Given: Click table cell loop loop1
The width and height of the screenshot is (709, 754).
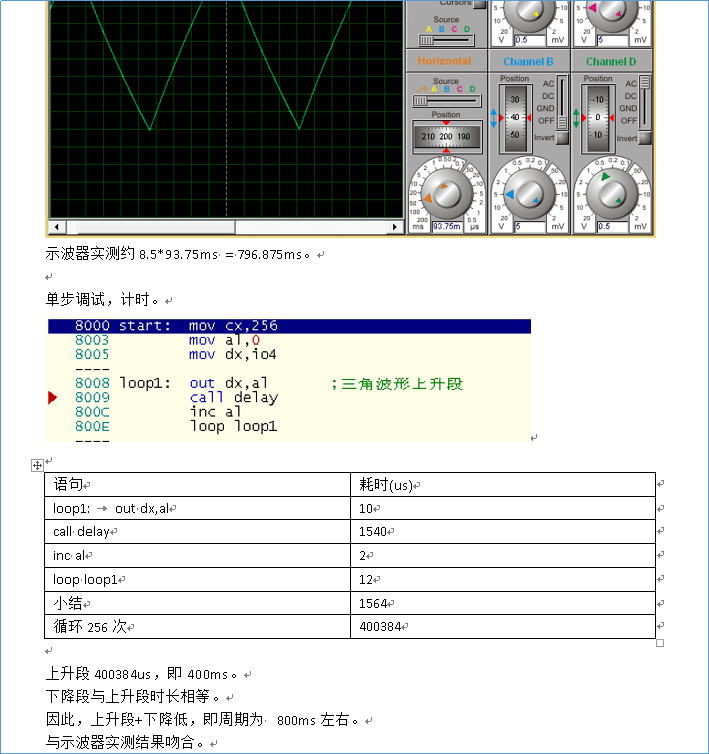Looking at the screenshot, I should [198, 579].
